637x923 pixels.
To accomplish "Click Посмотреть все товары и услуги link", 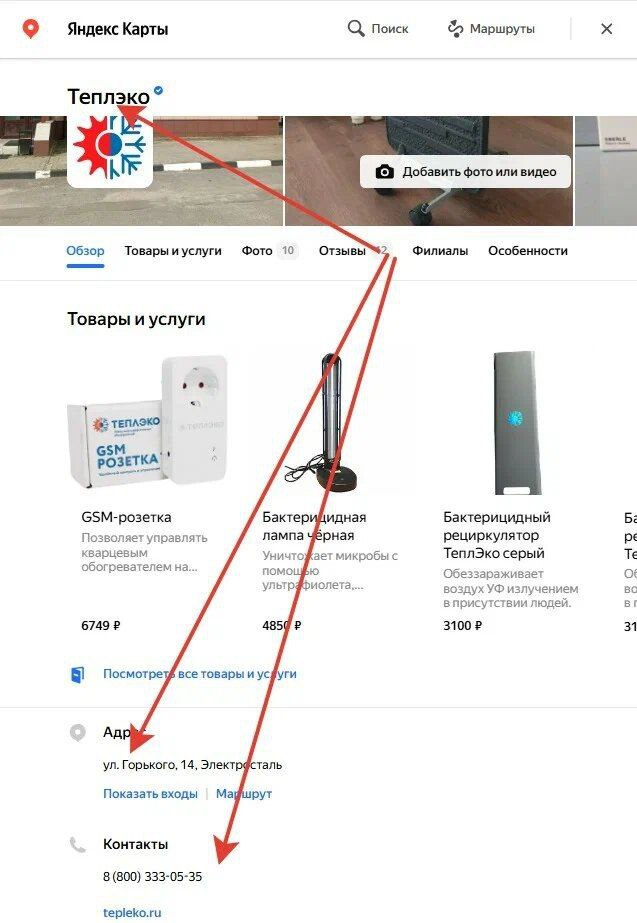I will click(200, 674).
